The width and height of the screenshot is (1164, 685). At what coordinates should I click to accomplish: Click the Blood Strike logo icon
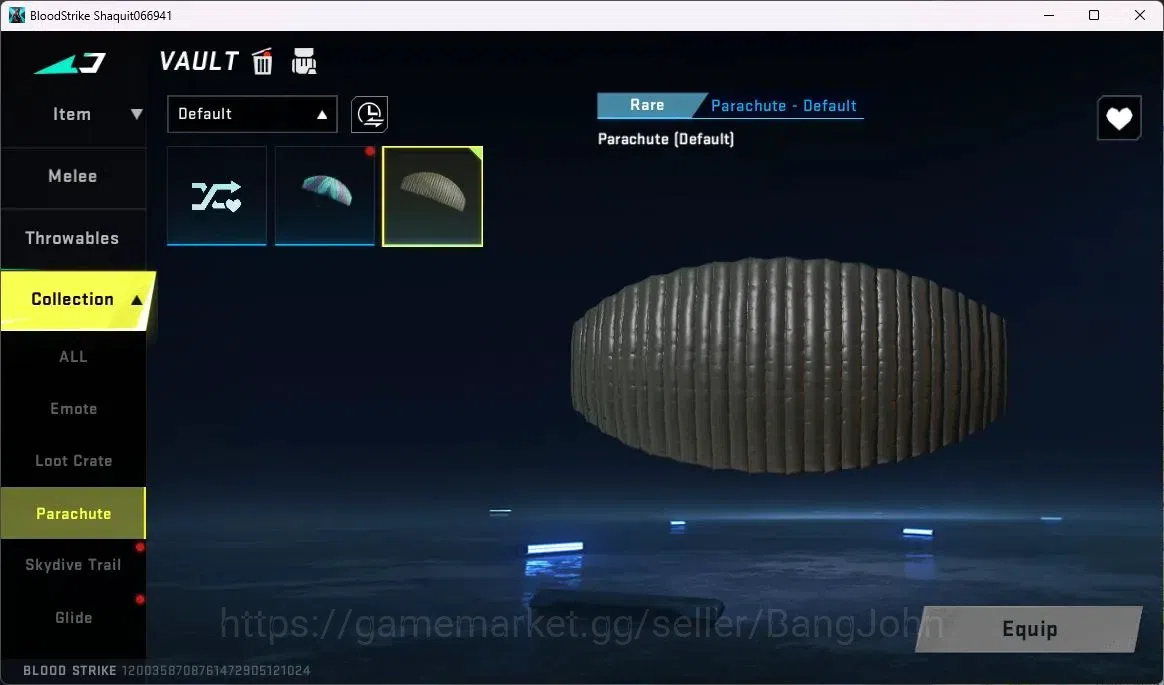tap(71, 64)
